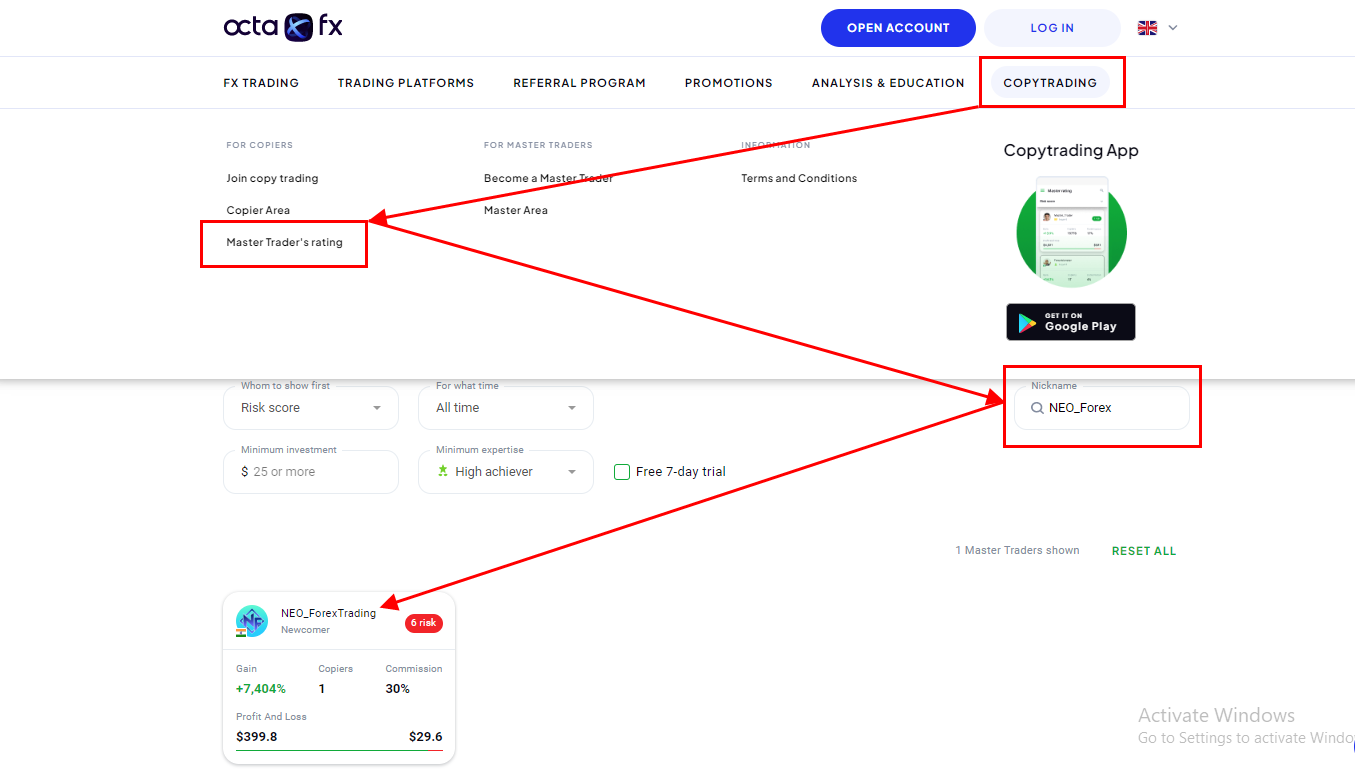Click the dollar sign in Minimum investment
1355x779 pixels.
tap(245, 472)
